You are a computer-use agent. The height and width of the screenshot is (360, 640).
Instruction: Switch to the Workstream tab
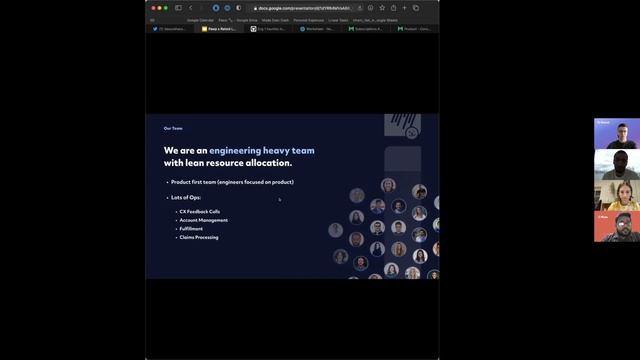(x=317, y=29)
